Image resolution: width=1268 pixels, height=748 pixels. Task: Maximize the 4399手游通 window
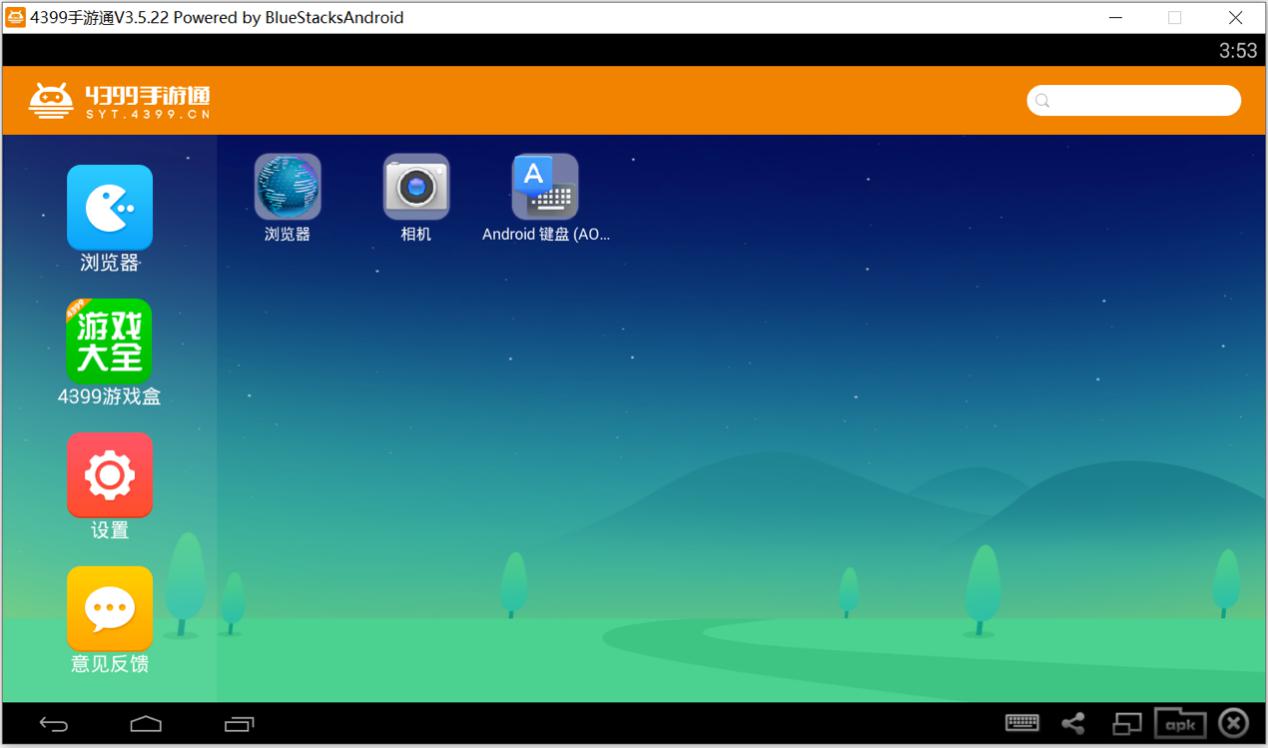coord(1175,17)
